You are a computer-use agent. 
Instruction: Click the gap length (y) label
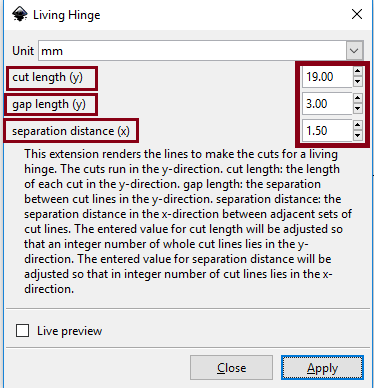49,104
